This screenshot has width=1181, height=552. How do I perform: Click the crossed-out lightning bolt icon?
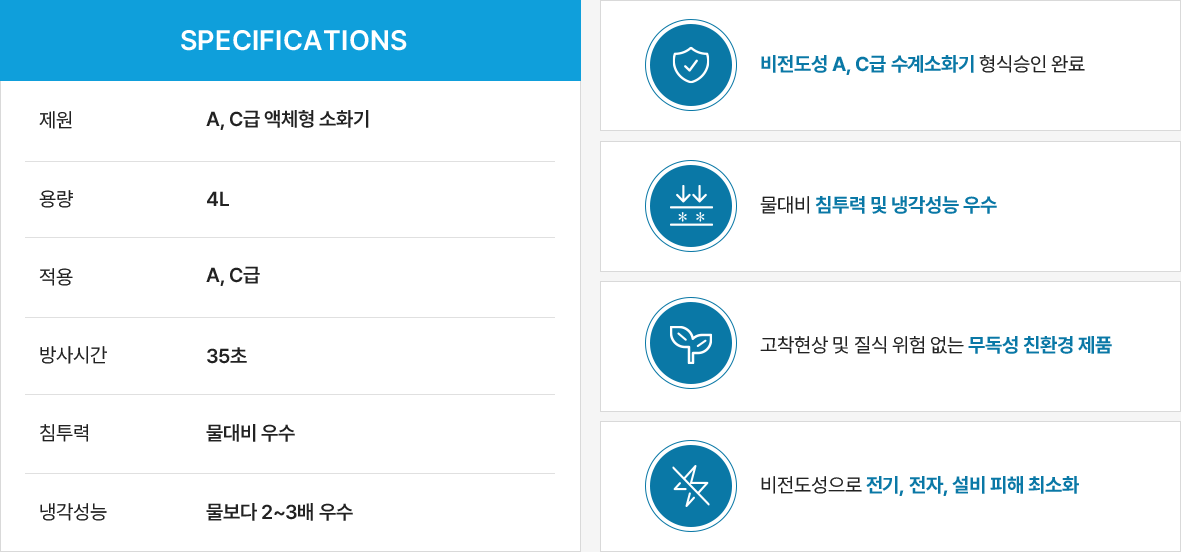pyautogui.click(x=691, y=485)
